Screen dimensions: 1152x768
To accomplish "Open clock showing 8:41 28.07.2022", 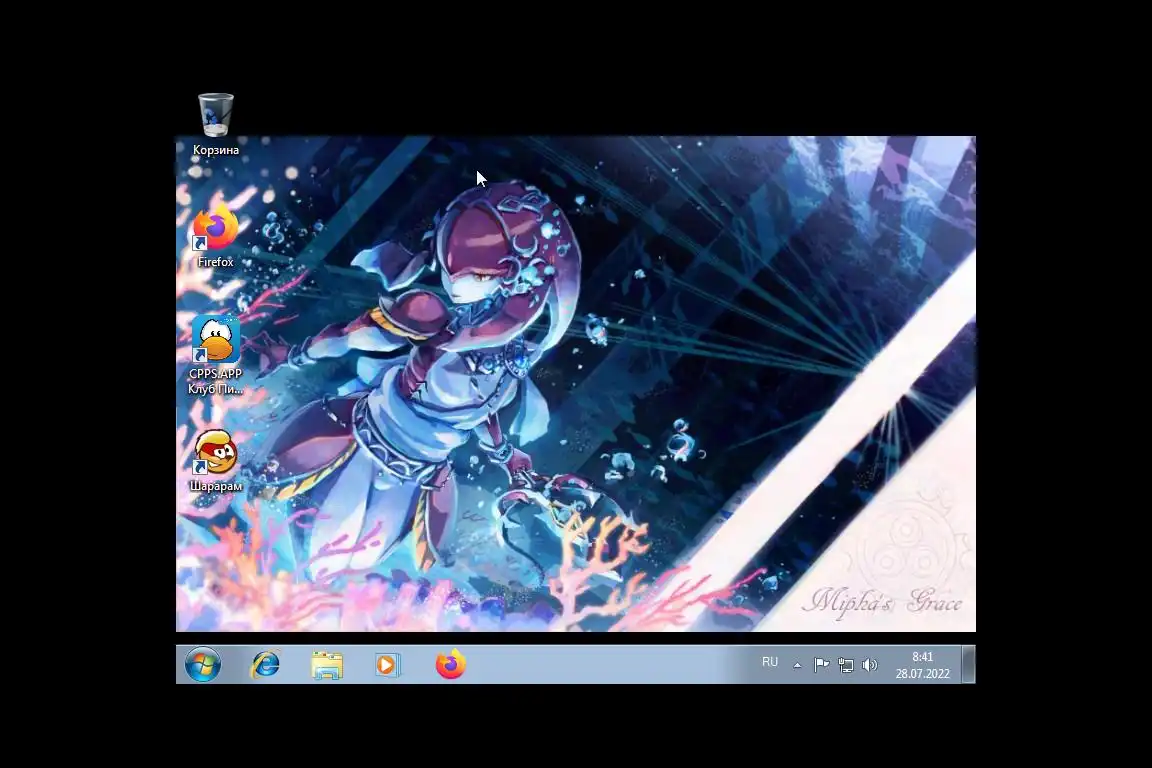I will pos(923,665).
